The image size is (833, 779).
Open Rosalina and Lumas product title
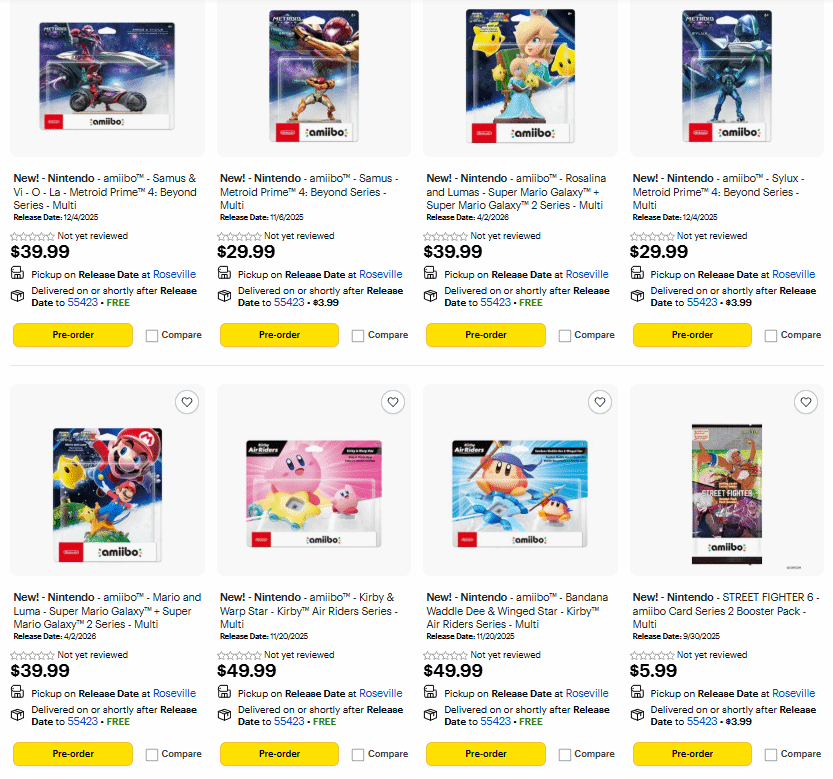tap(514, 192)
